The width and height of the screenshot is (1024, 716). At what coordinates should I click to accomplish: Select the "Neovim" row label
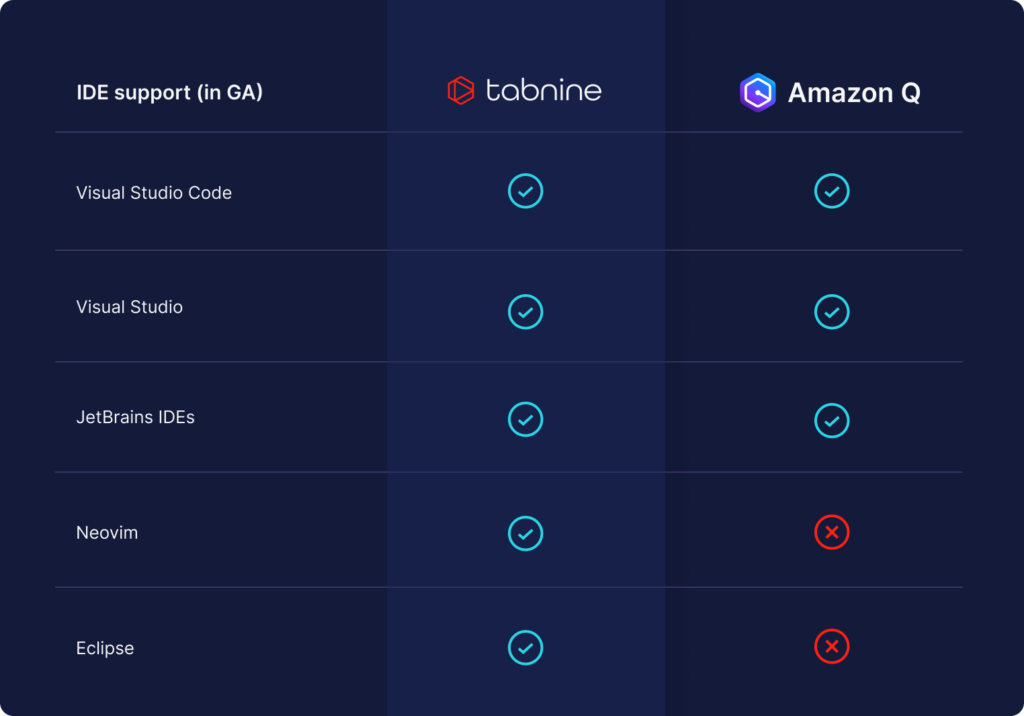click(x=107, y=533)
